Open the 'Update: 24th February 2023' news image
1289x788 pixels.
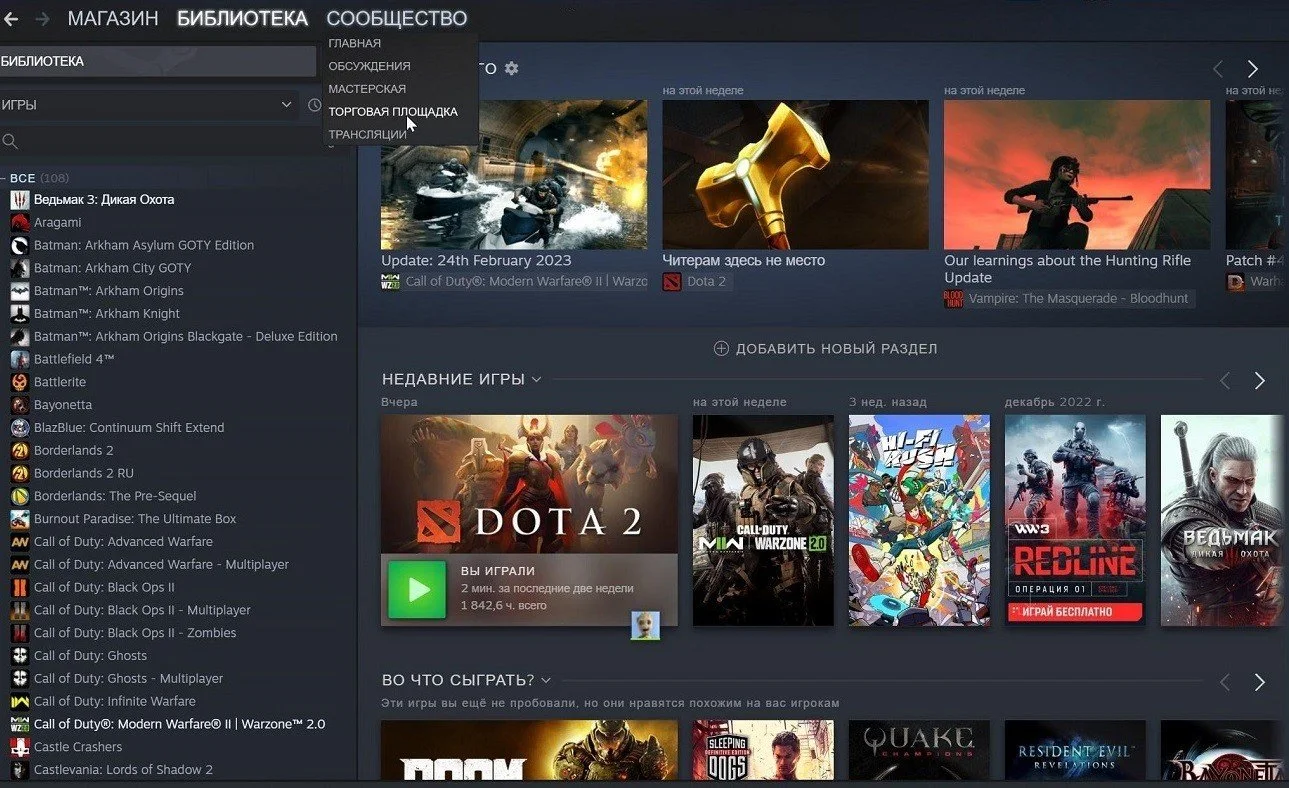[x=514, y=175]
